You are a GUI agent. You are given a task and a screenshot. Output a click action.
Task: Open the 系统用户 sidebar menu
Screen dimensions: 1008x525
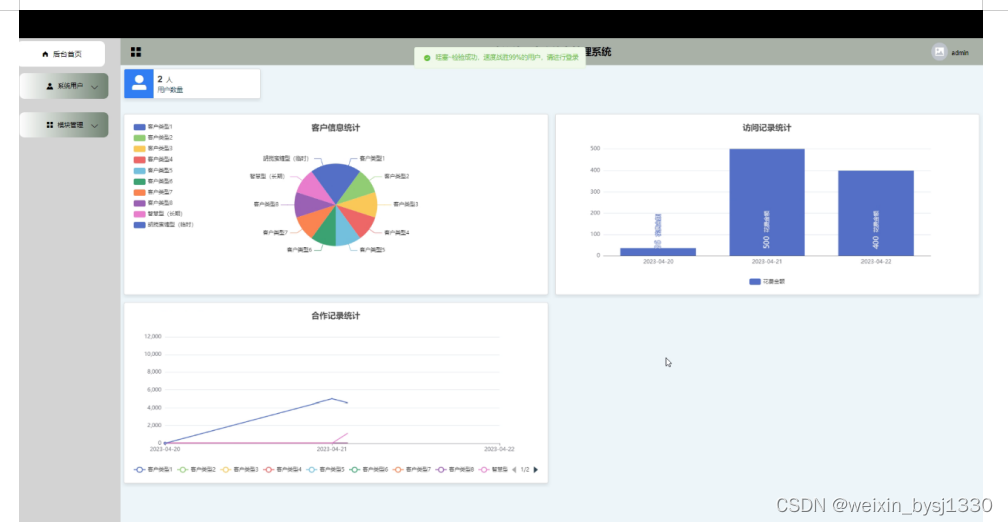tap(64, 86)
